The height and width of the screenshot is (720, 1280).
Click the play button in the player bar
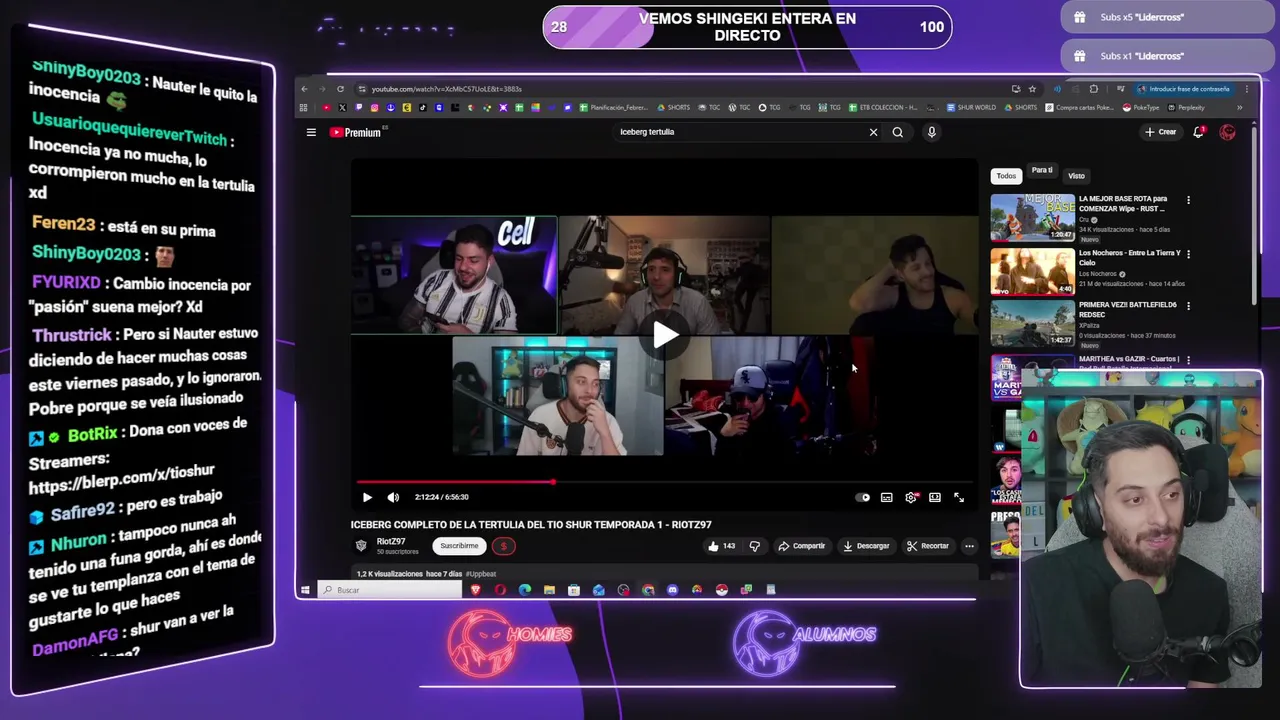coord(367,497)
